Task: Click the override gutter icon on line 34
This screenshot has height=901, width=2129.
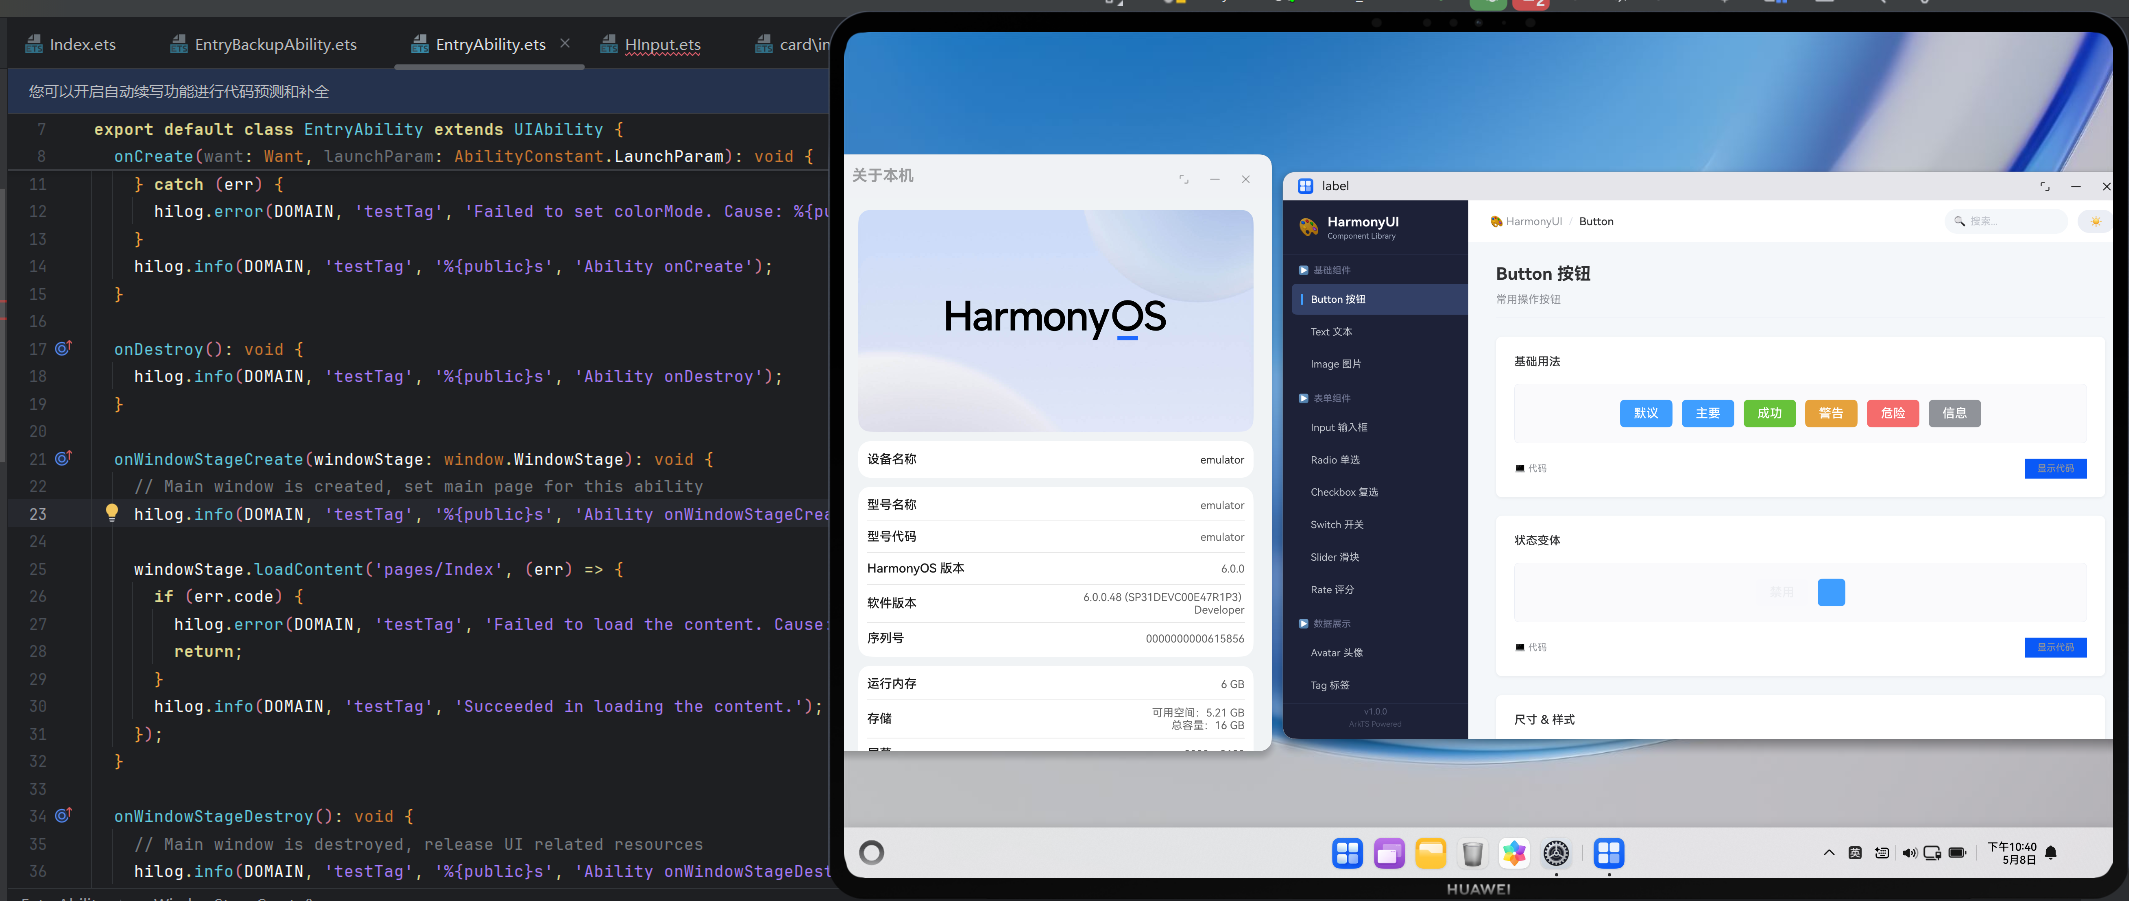Action: click(63, 815)
